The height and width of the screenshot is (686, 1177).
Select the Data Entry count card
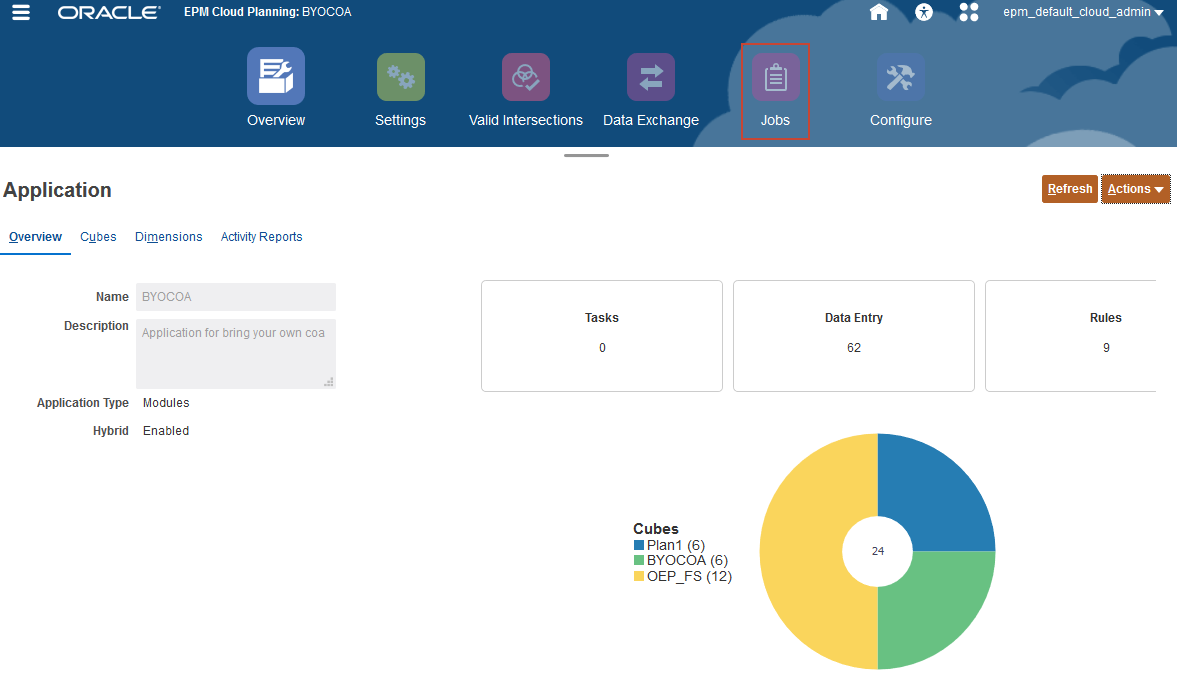click(853, 336)
